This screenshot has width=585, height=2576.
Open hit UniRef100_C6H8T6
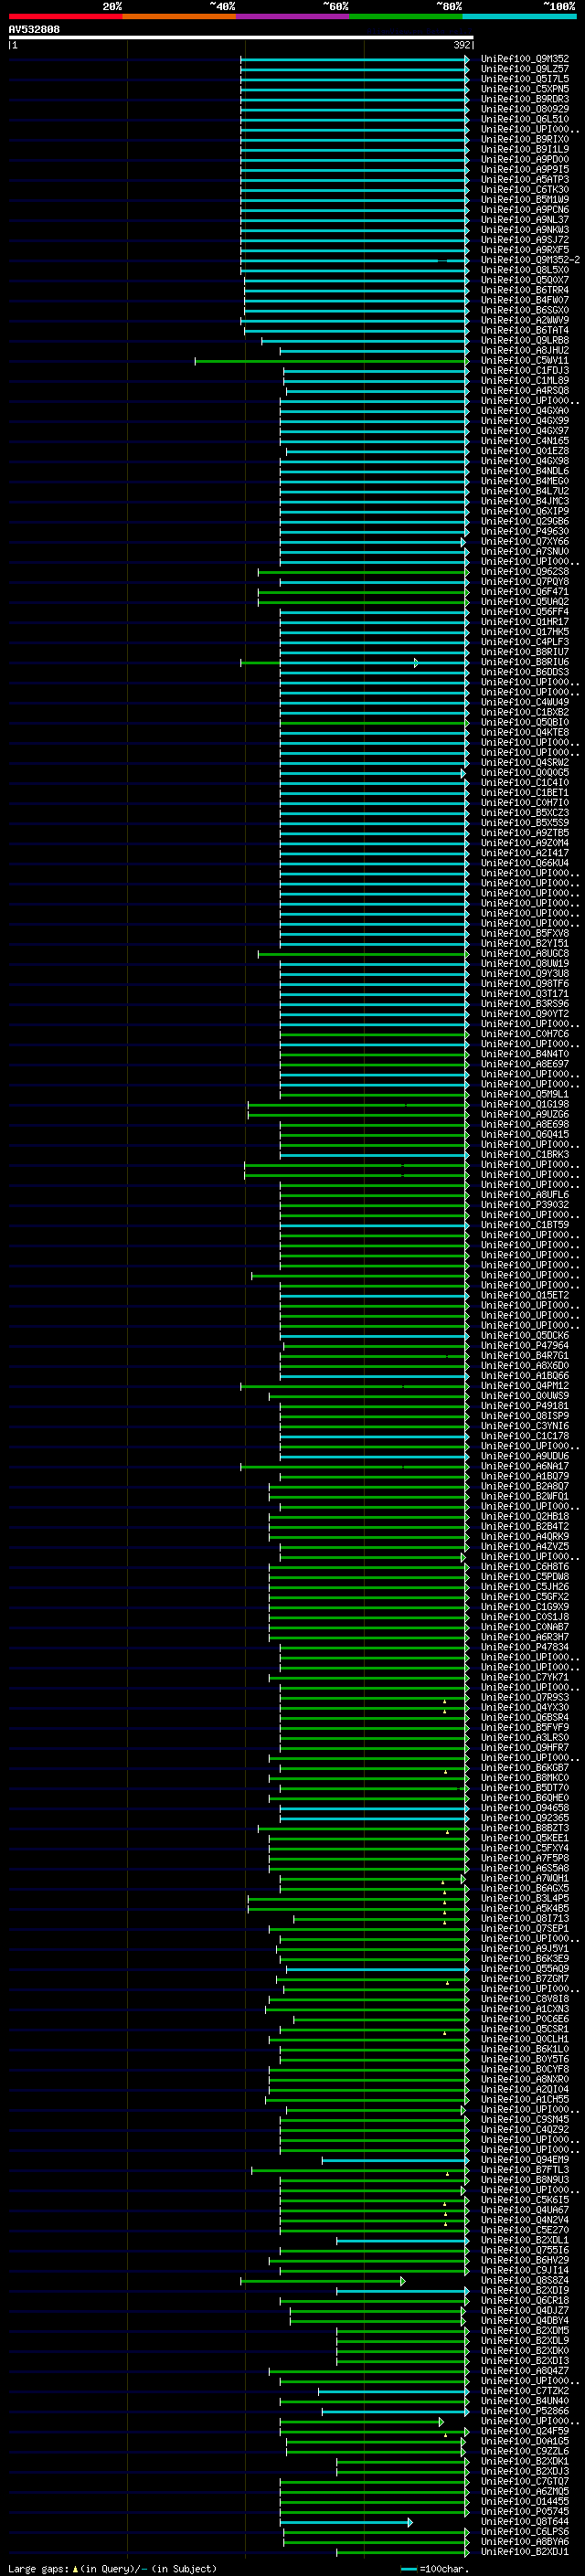pos(525,1567)
